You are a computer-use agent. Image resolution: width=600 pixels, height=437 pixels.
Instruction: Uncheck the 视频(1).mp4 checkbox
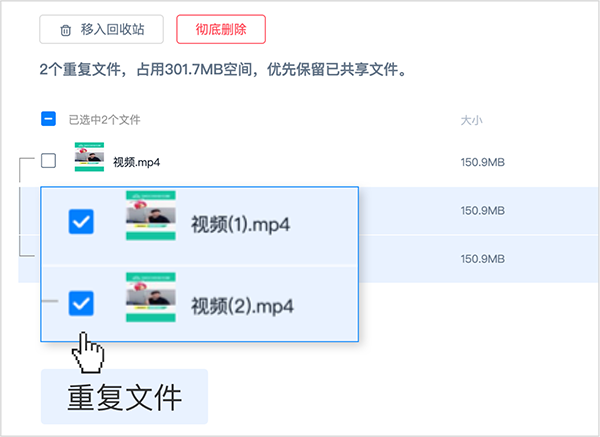[81, 223]
